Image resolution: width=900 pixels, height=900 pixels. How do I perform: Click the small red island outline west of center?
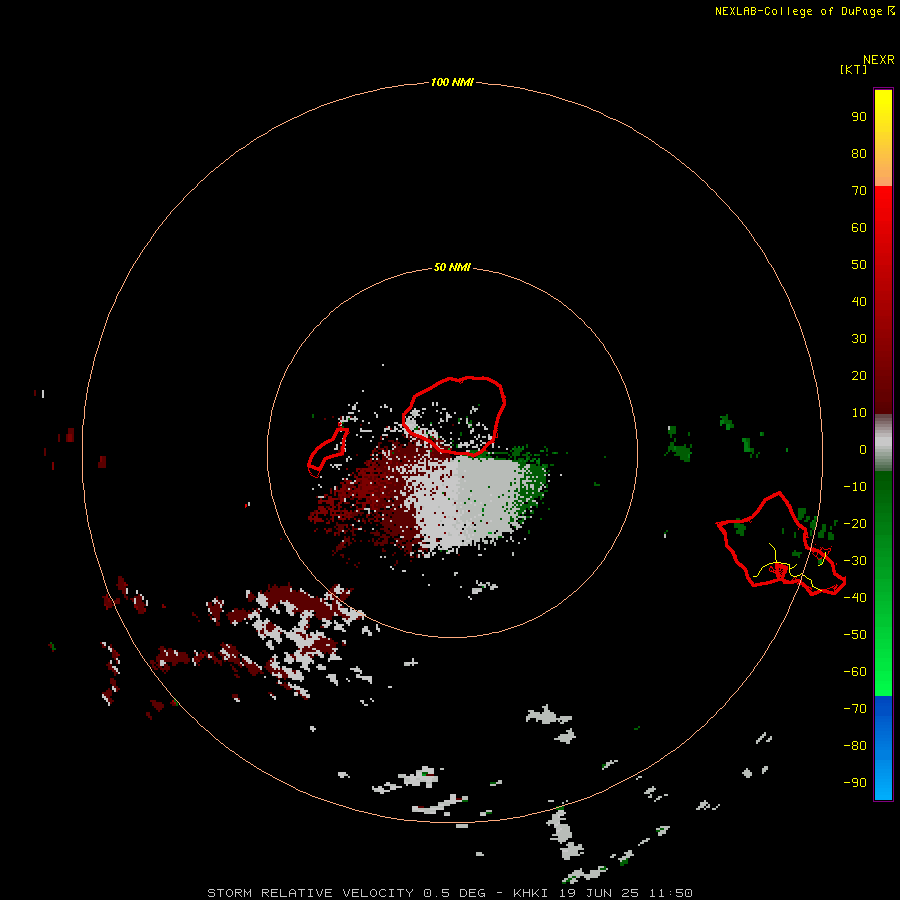[x=327, y=452]
